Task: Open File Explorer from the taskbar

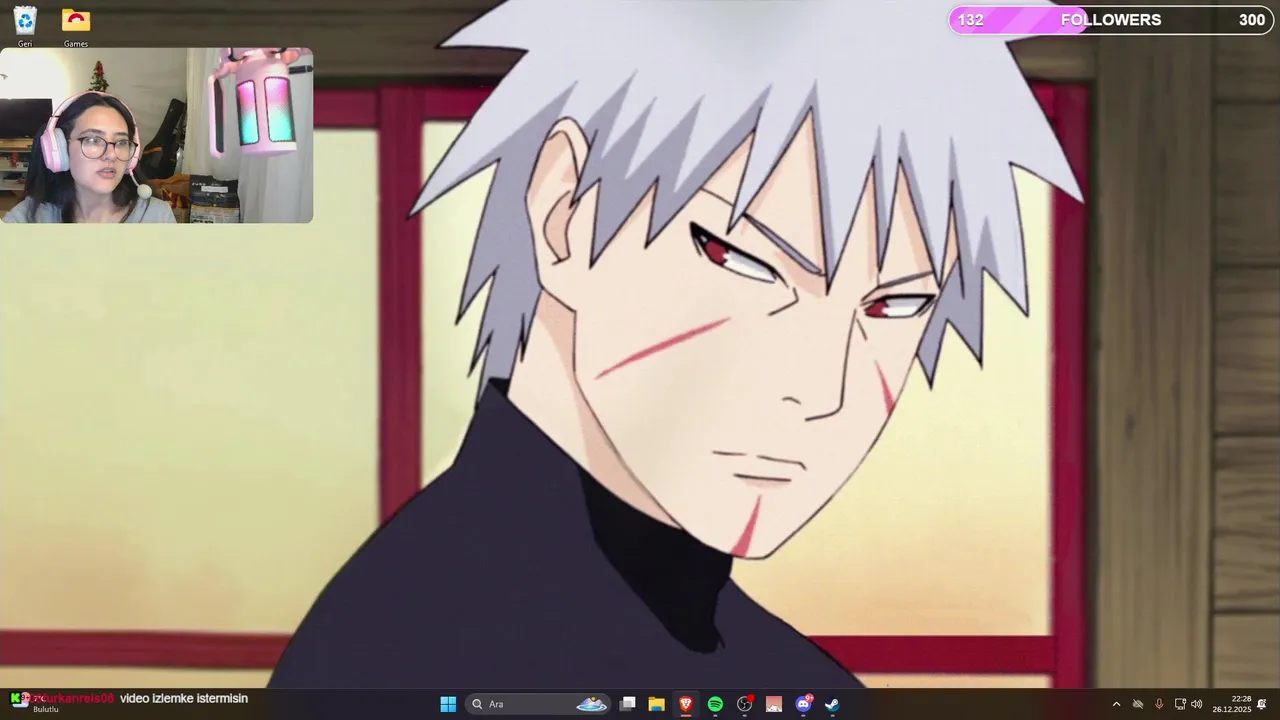Action: pyautogui.click(x=656, y=704)
